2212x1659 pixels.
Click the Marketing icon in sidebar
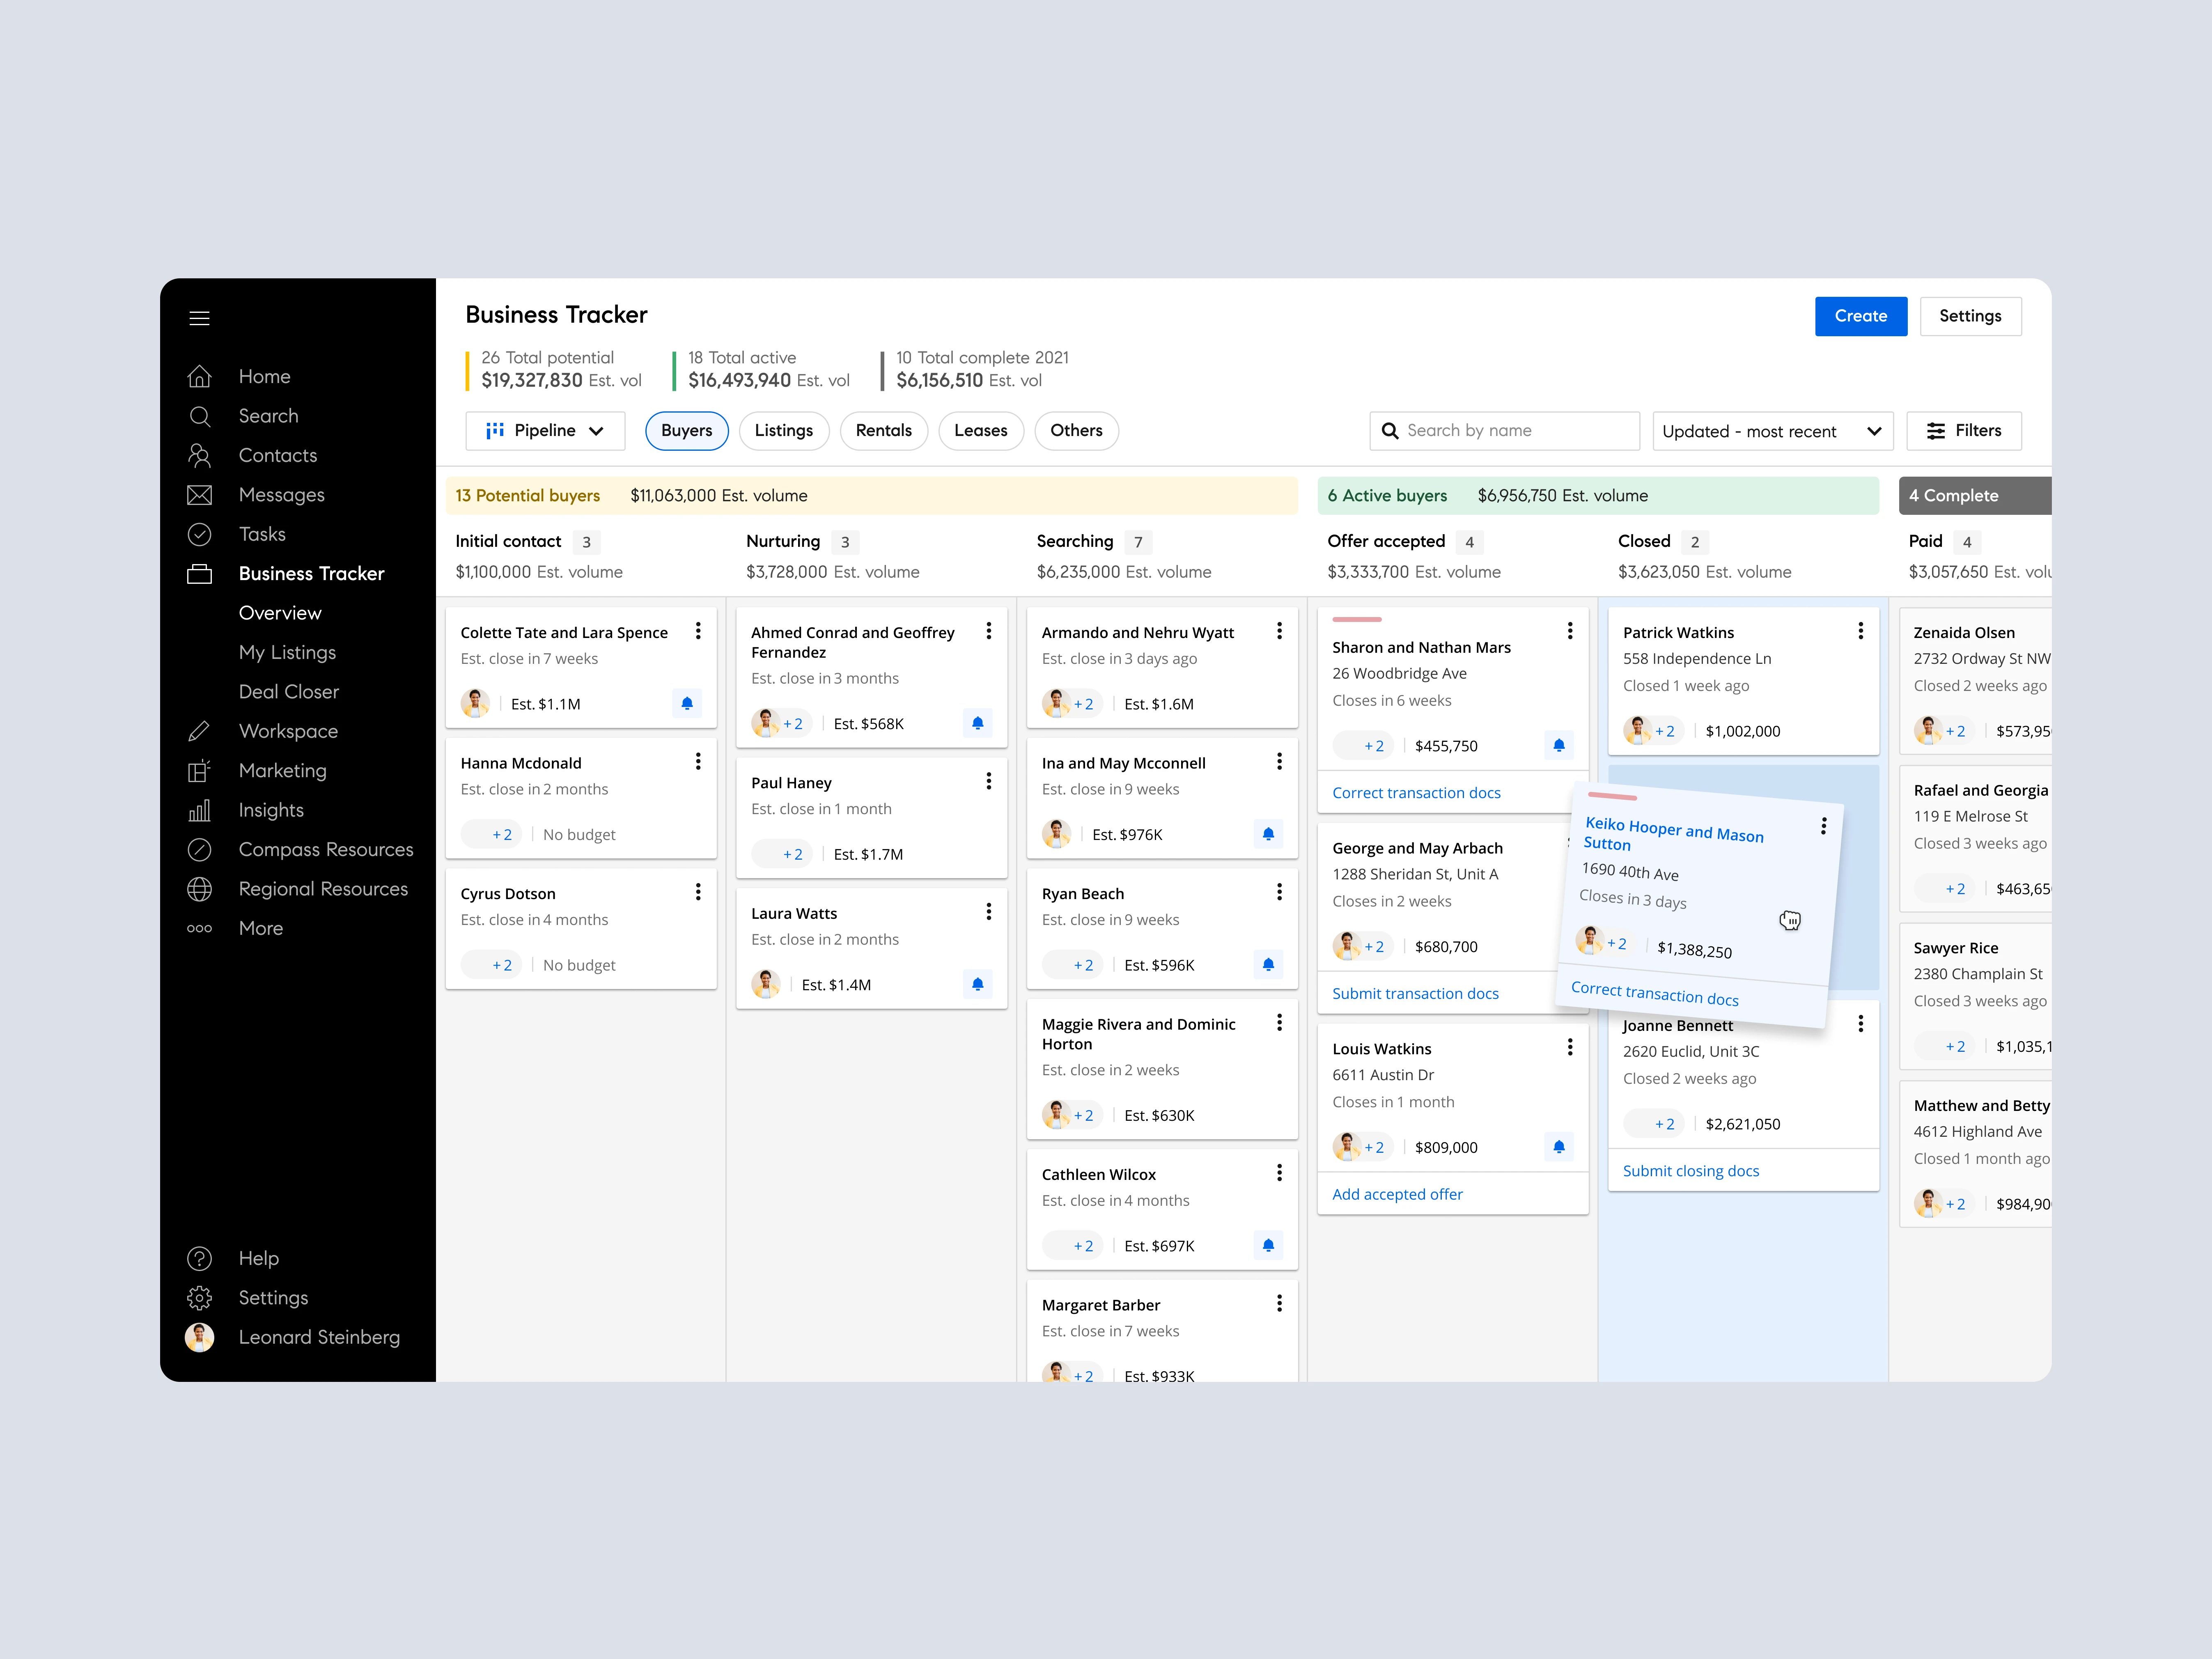click(199, 771)
